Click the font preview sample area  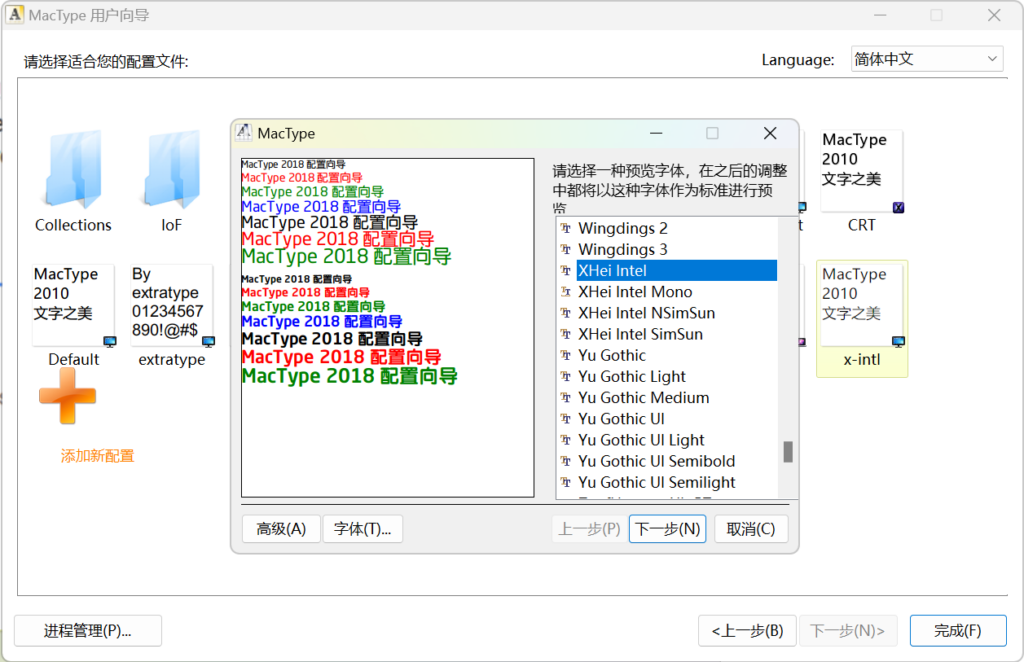388,328
